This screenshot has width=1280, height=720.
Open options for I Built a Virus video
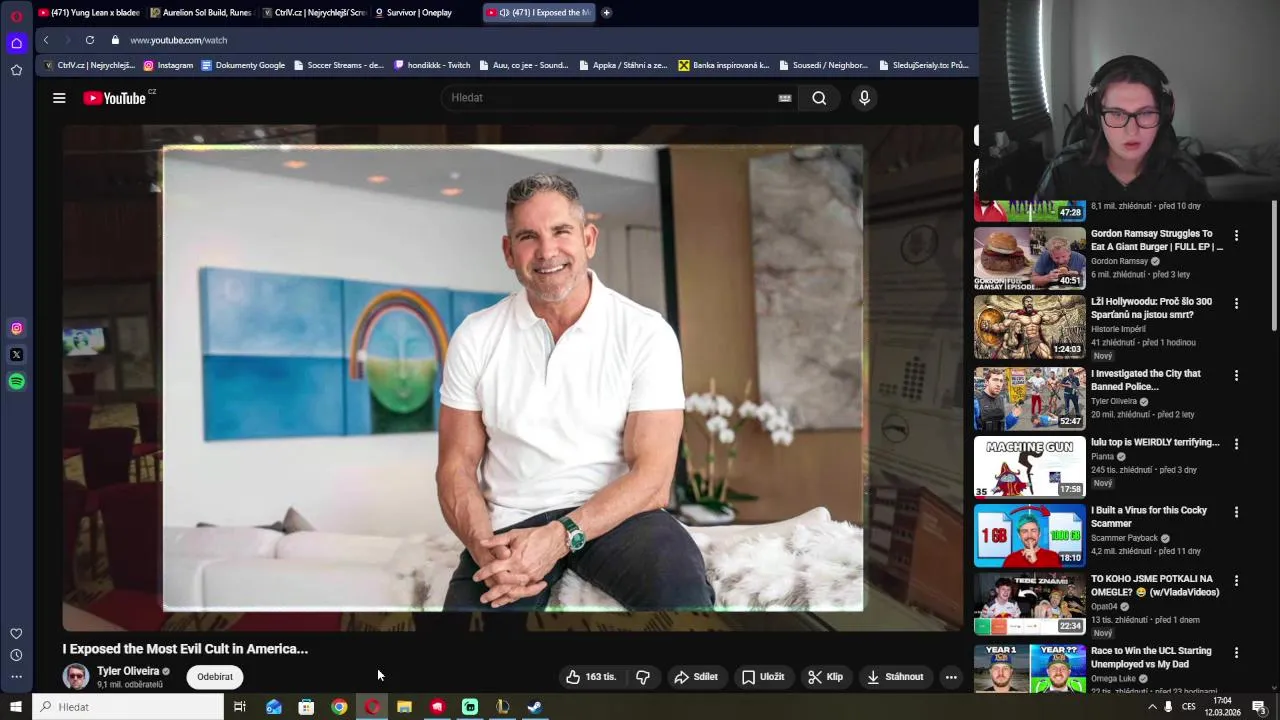point(1236,511)
